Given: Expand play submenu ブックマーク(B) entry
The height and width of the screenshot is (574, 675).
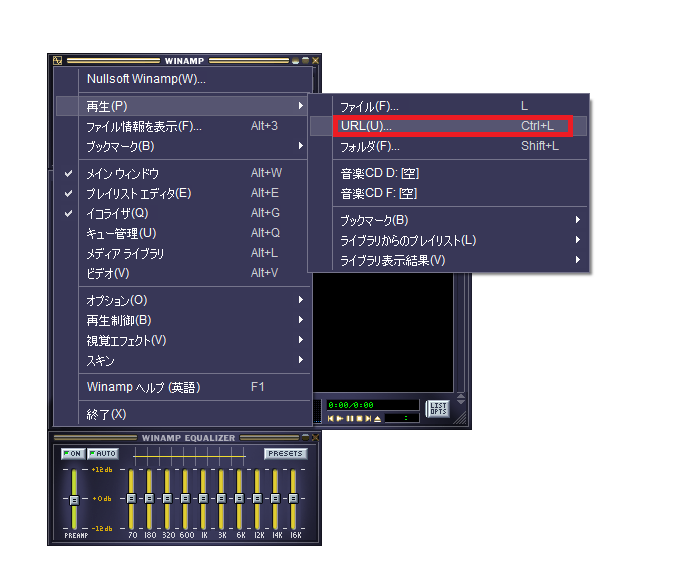Looking at the screenshot, I should point(448,220).
